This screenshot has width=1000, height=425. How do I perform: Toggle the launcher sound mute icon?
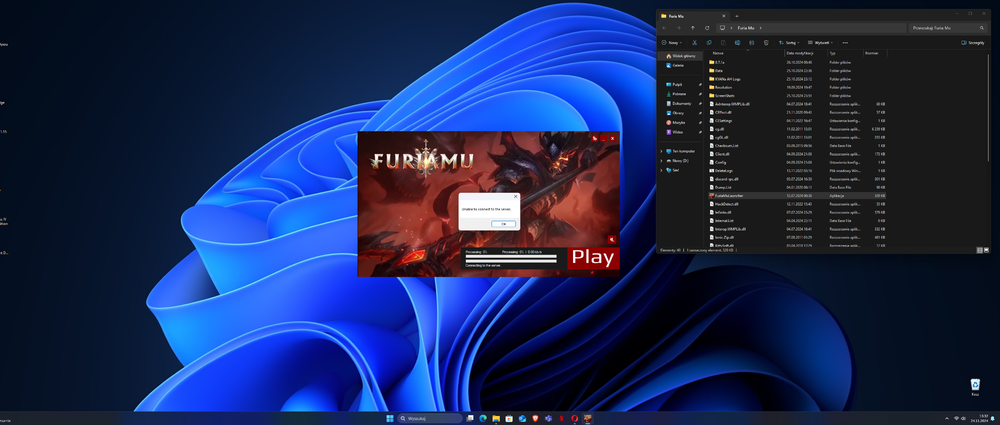[x=612, y=239]
